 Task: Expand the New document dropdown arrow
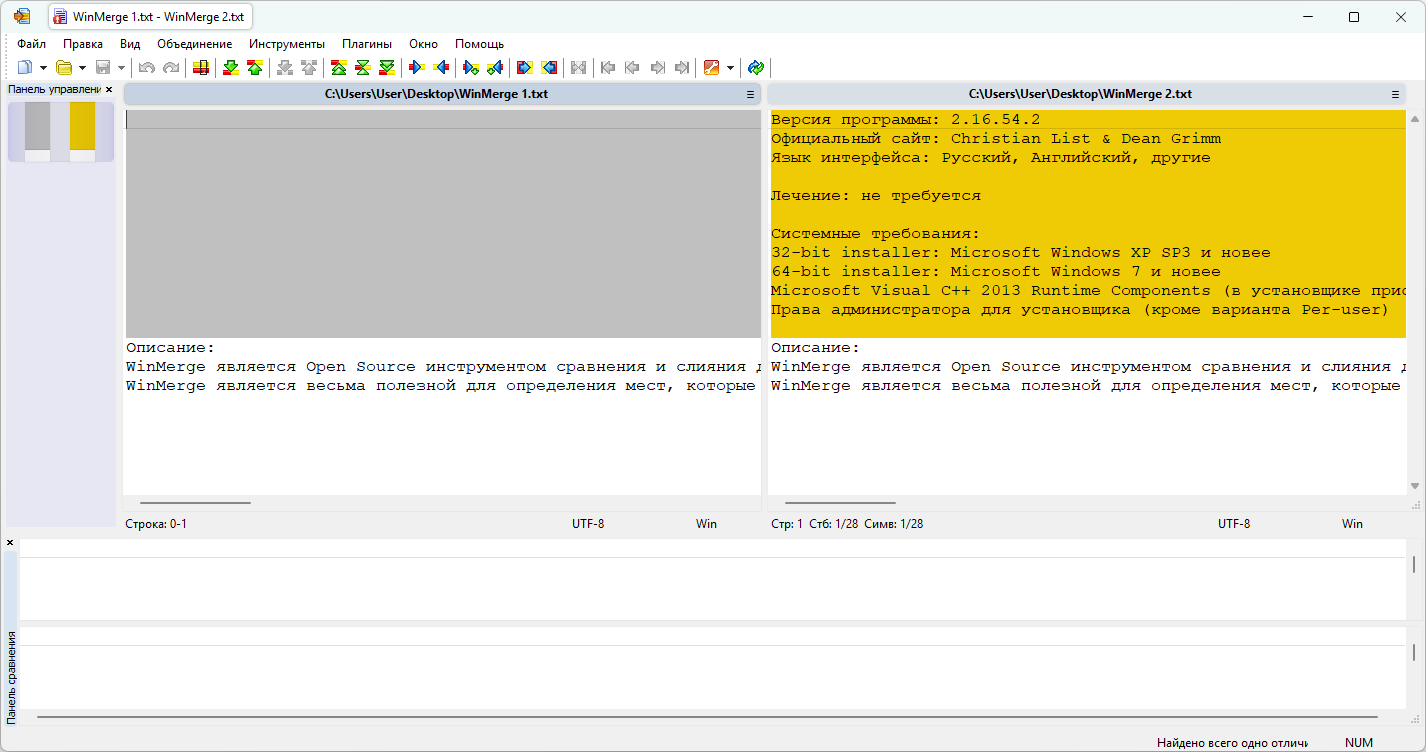(43, 68)
